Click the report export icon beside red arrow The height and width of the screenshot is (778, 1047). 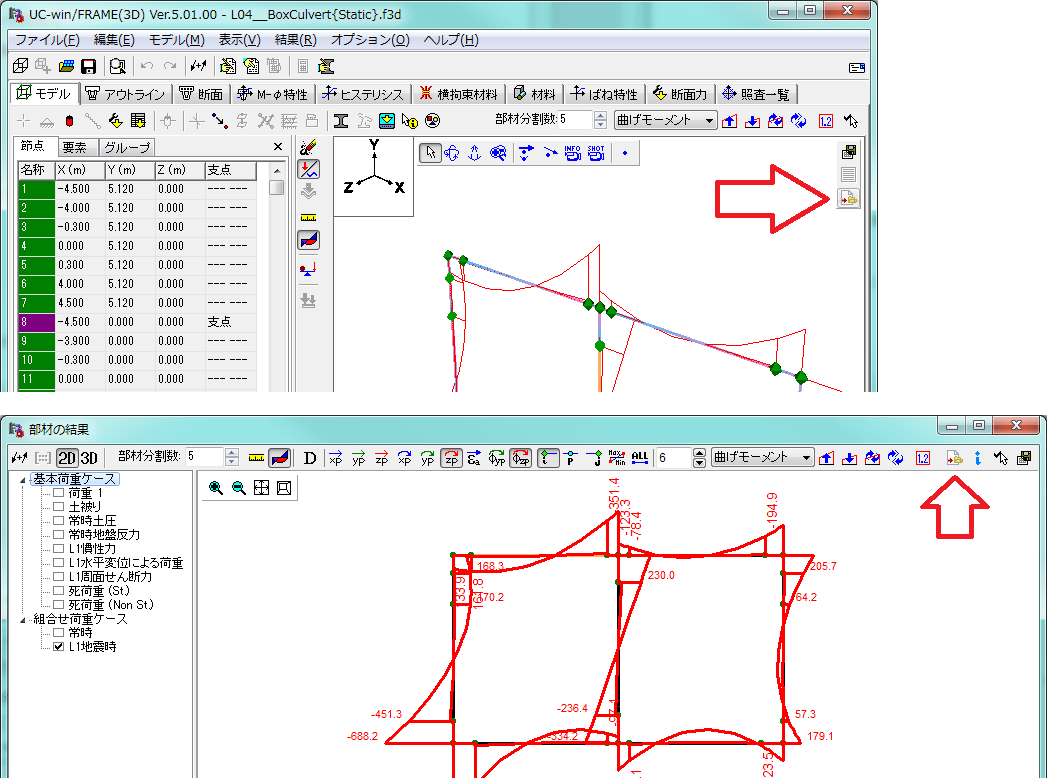tap(849, 198)
